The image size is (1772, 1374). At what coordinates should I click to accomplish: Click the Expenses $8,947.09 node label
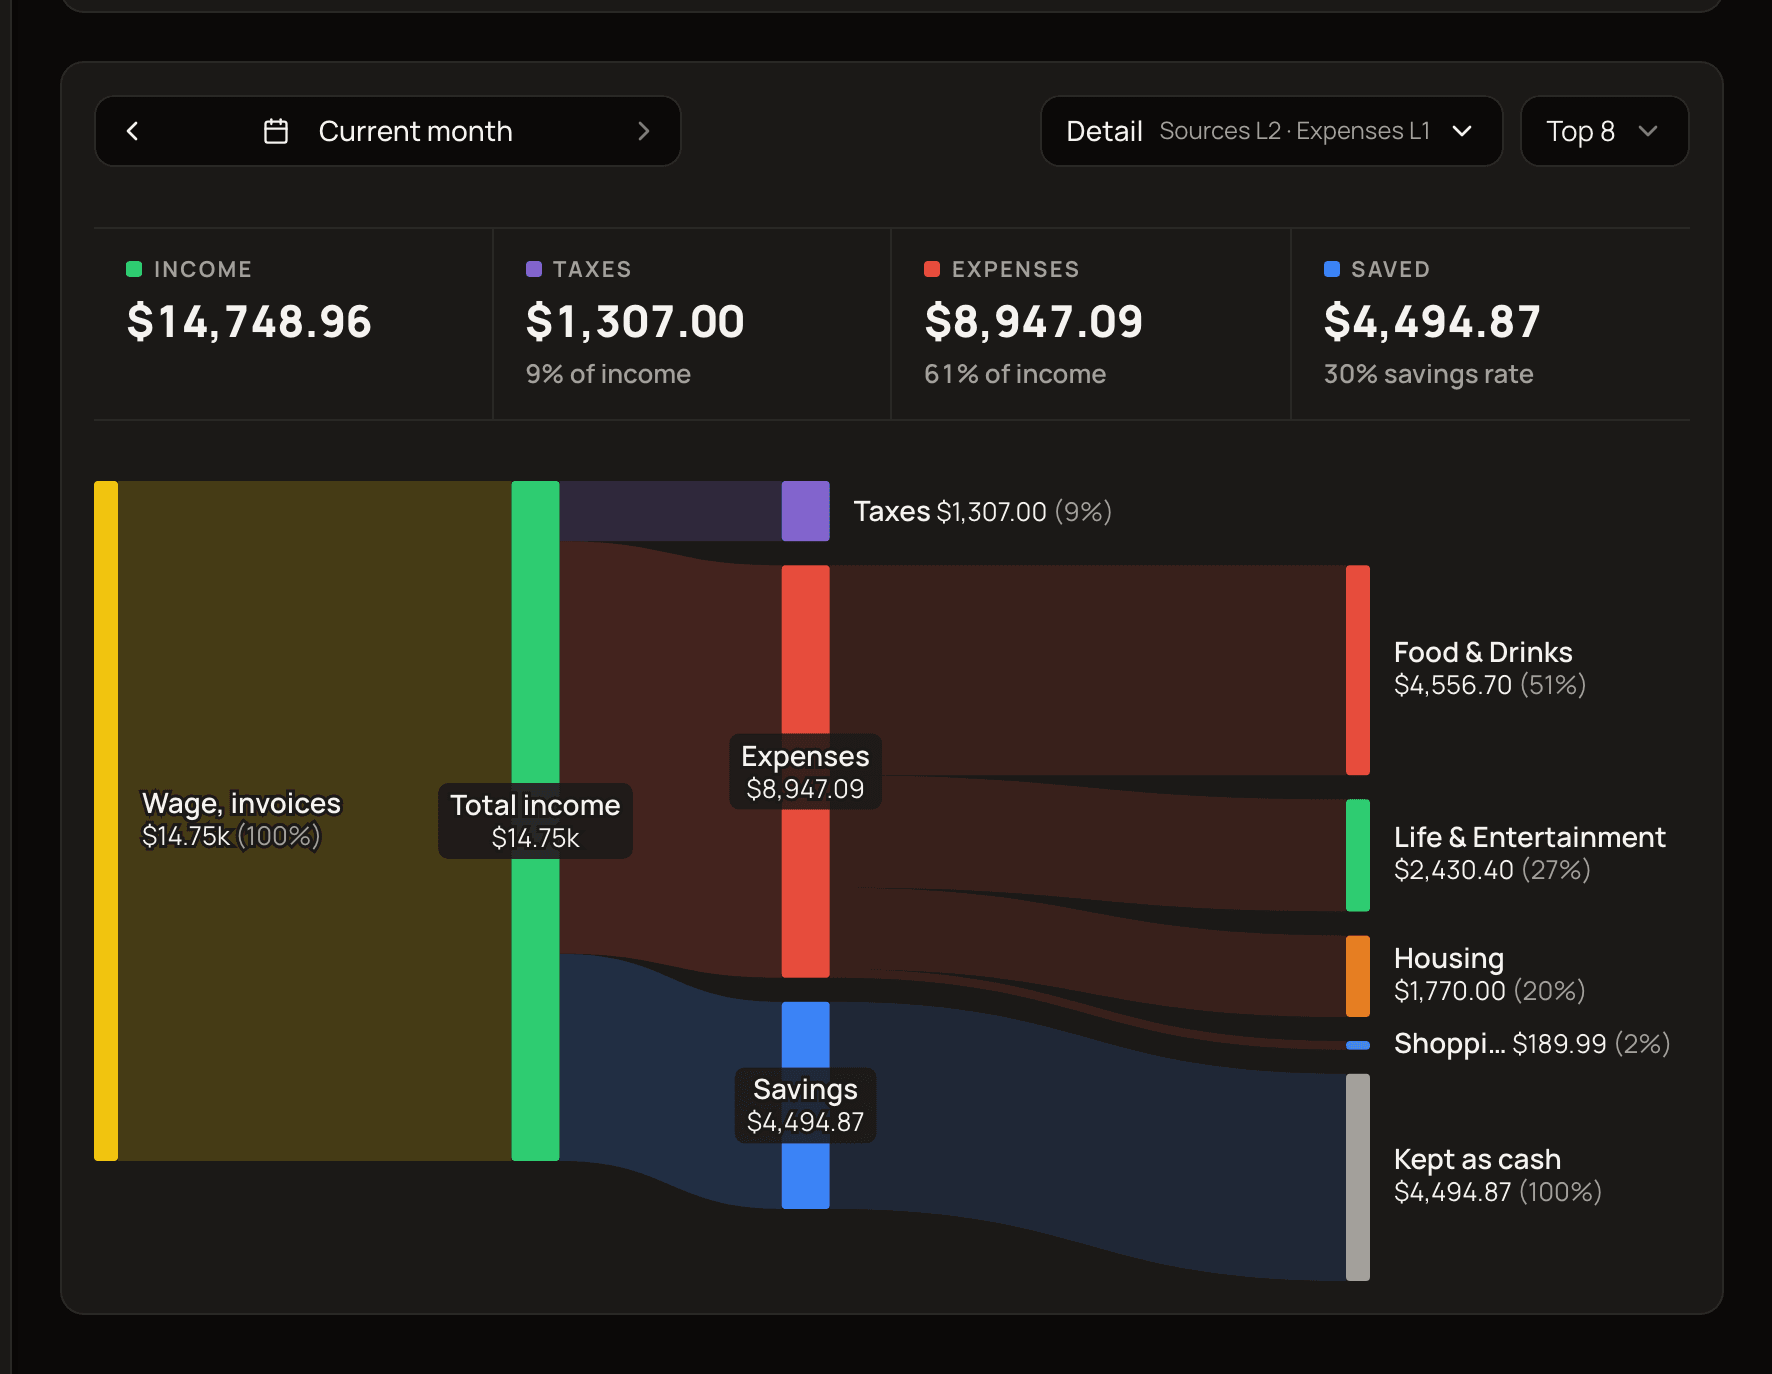[x=805, y=772]
